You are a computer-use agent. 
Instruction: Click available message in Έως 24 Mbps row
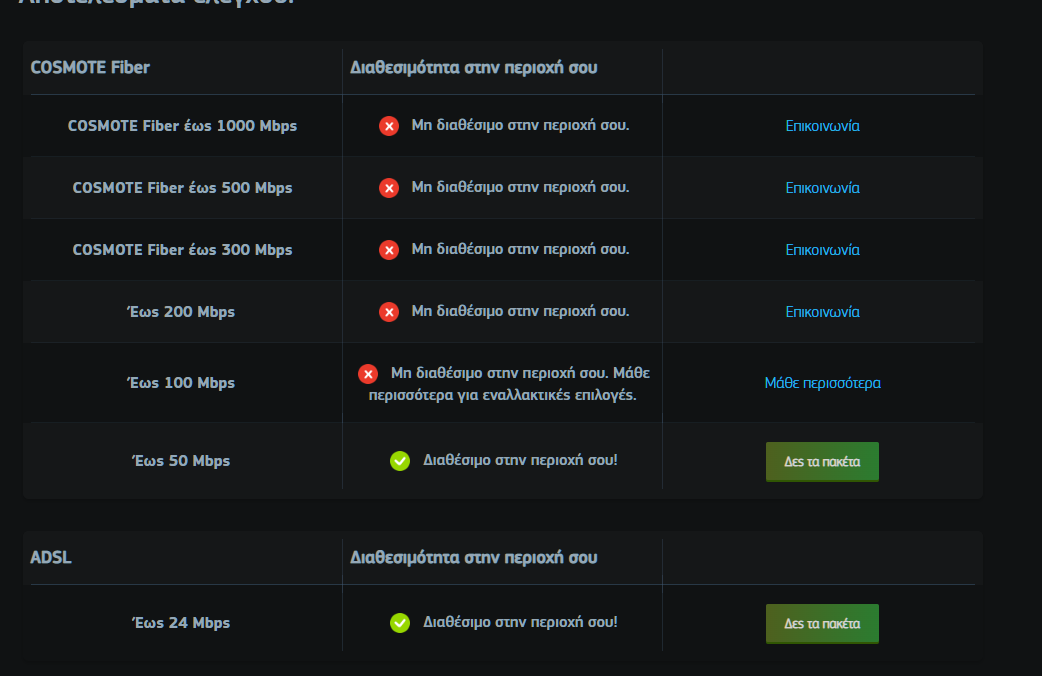(520, 622)
